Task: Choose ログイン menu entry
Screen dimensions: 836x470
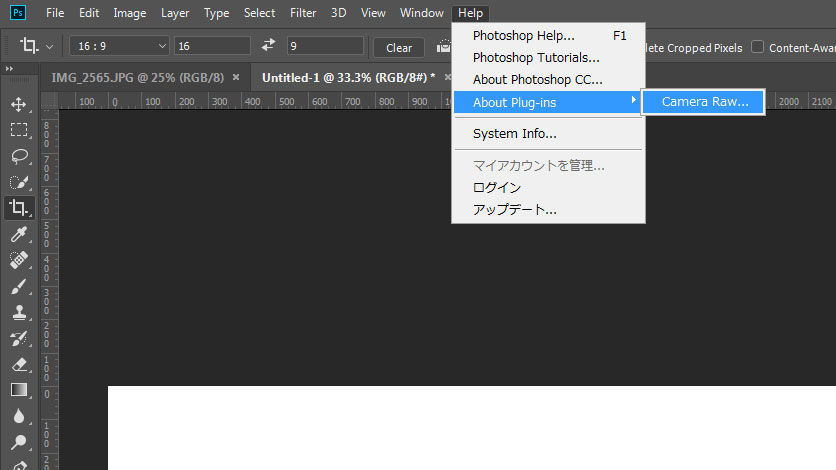Action: point(549,188)
